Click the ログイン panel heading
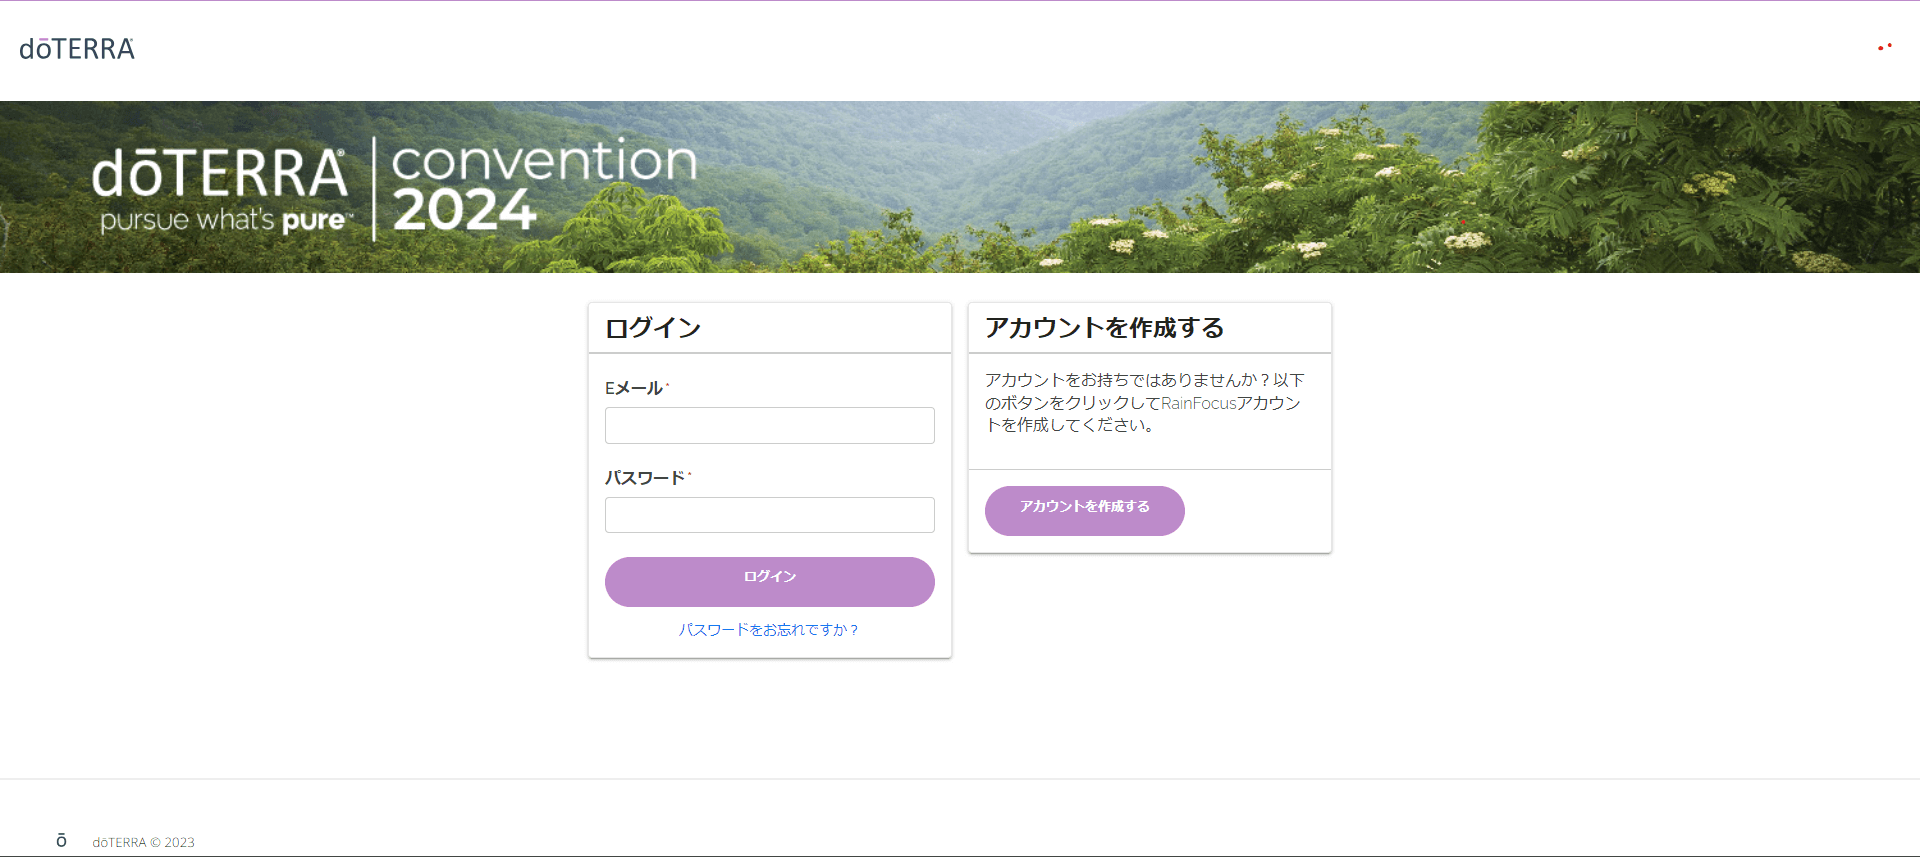 (653, 328)
